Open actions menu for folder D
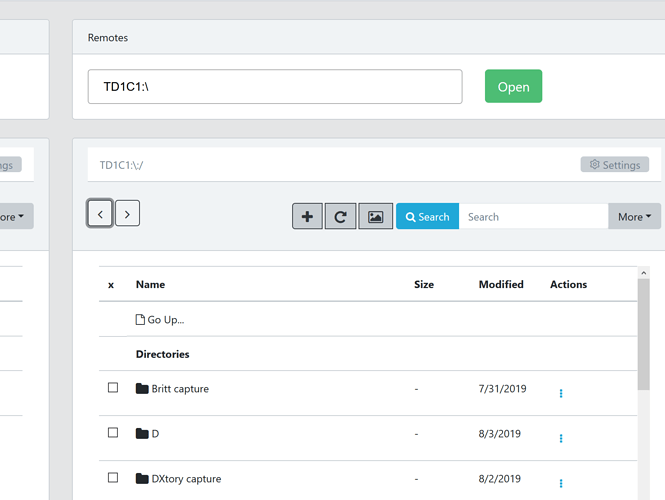This screenshot has height=500, width=665. [561, 438]
